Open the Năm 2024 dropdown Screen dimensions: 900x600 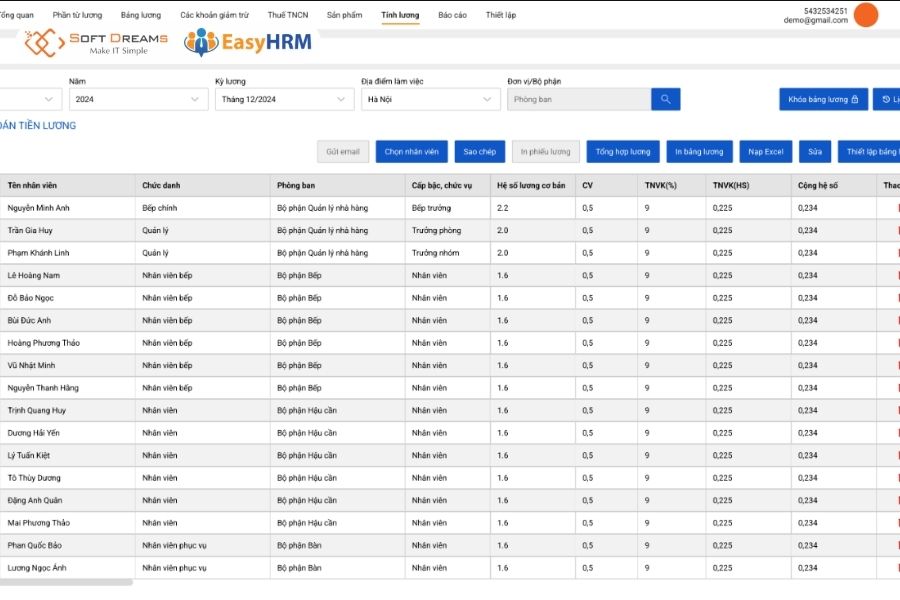[138, 99]
